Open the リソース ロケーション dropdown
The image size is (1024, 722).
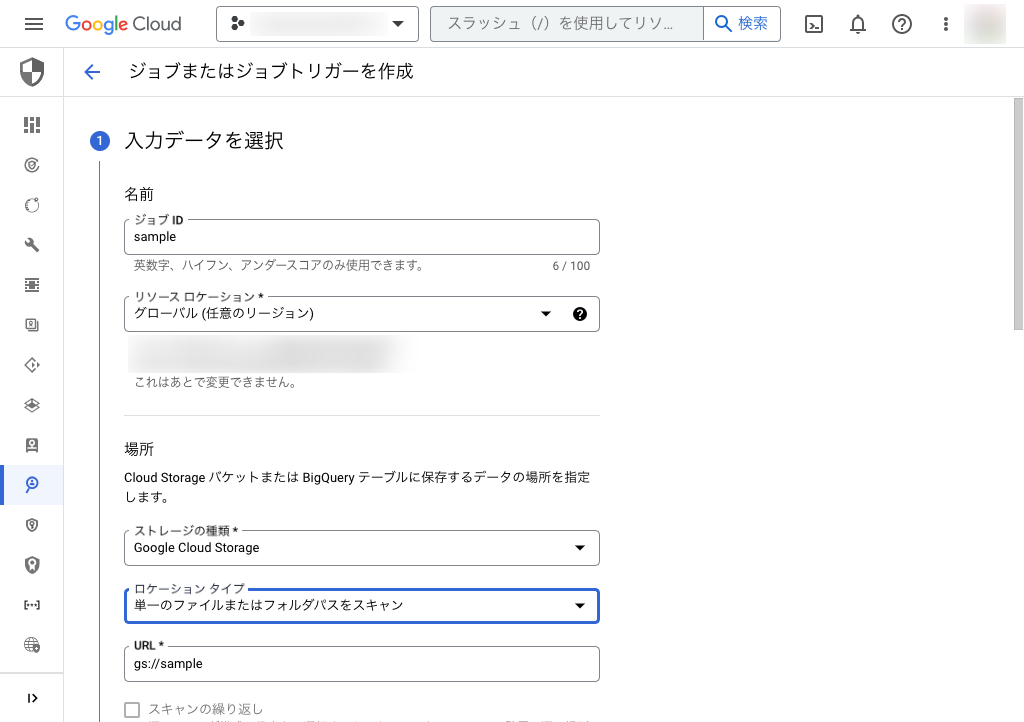coord(546,313)
